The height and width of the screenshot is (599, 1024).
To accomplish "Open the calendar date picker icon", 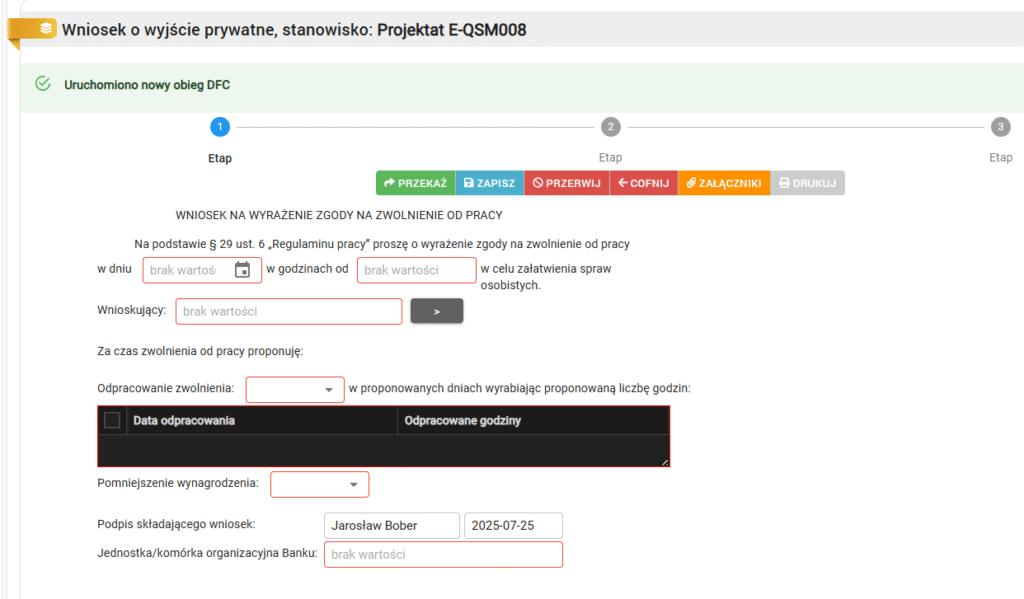I will click(242, 270).
